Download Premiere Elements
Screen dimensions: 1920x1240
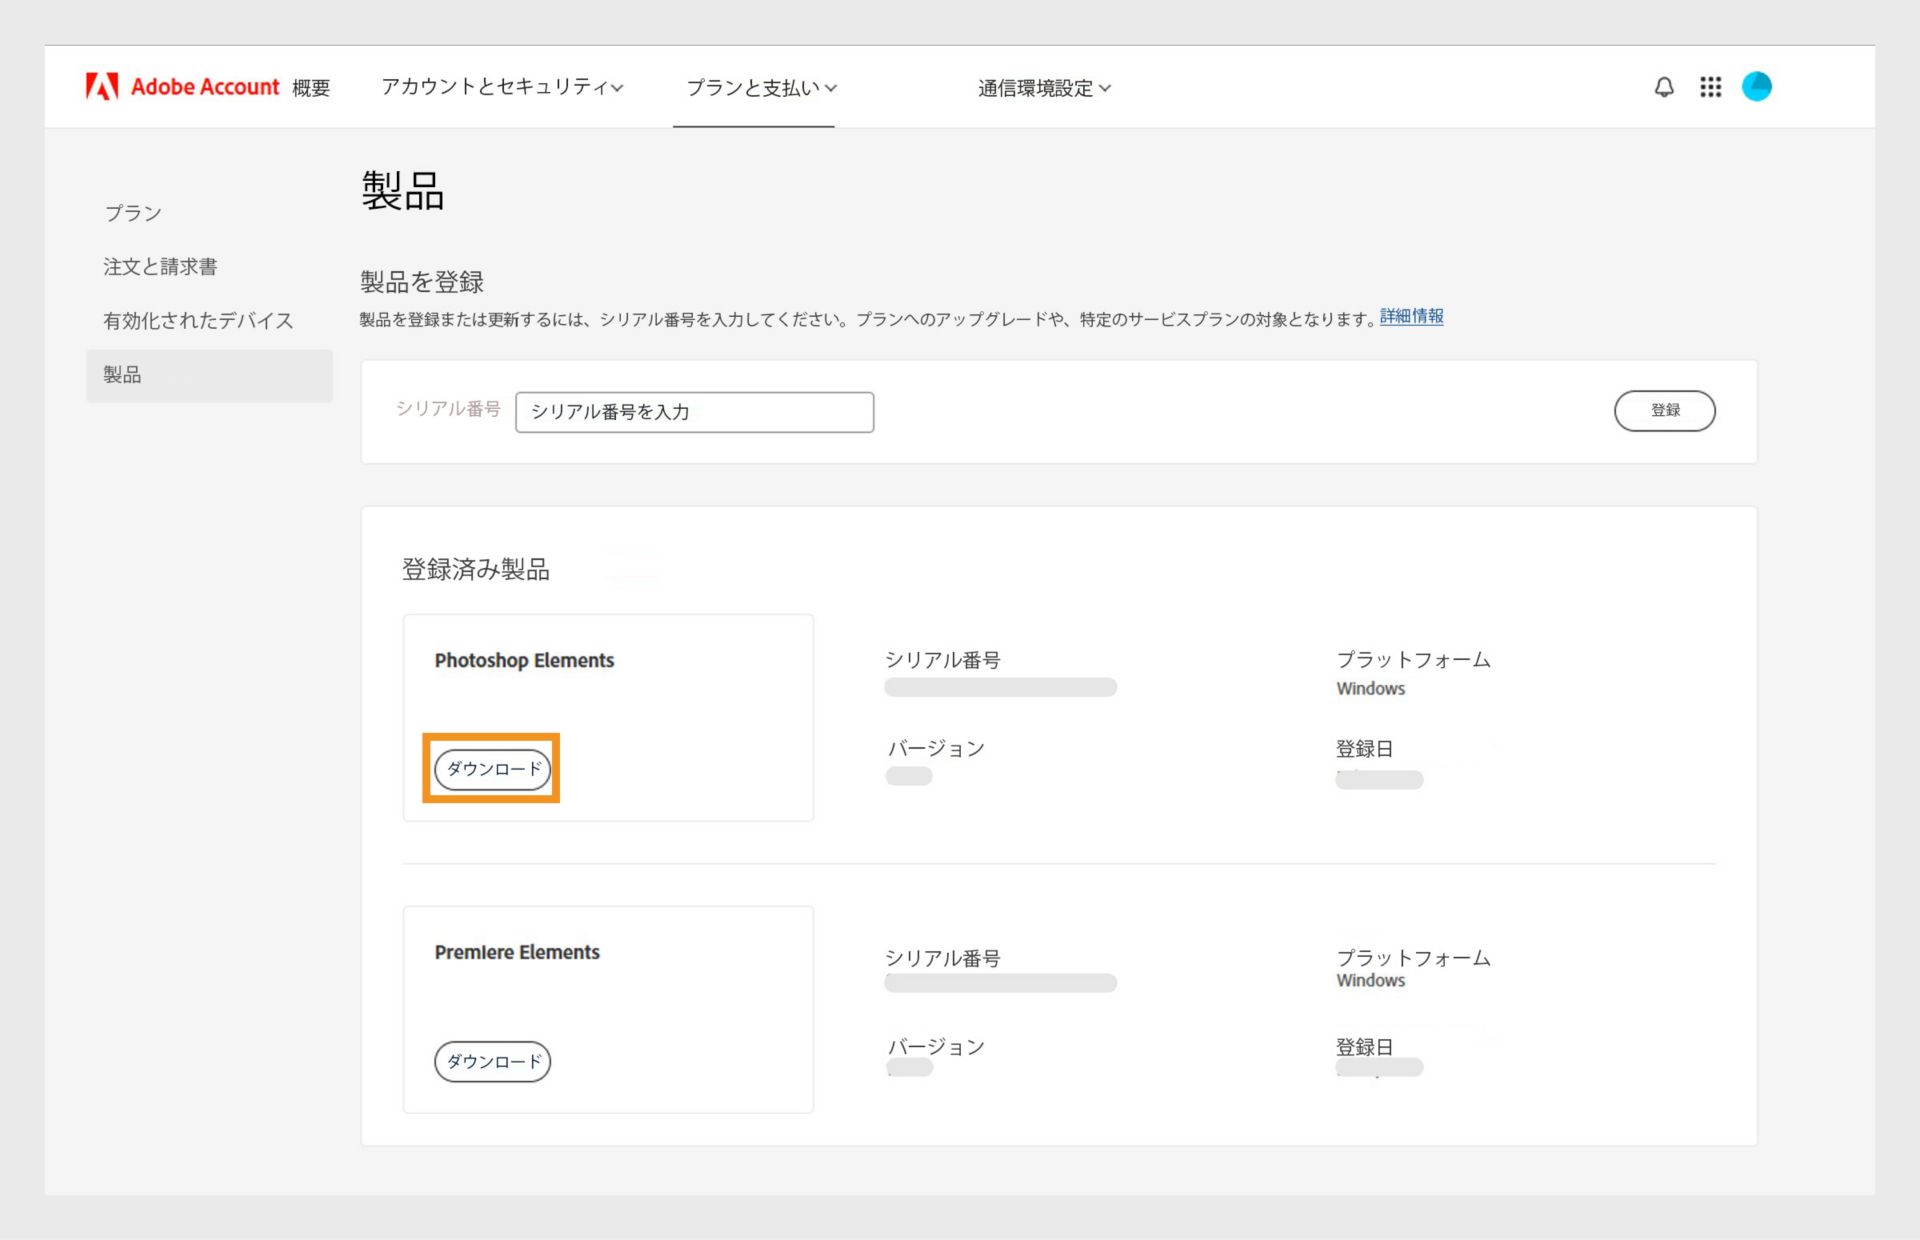492,1061
